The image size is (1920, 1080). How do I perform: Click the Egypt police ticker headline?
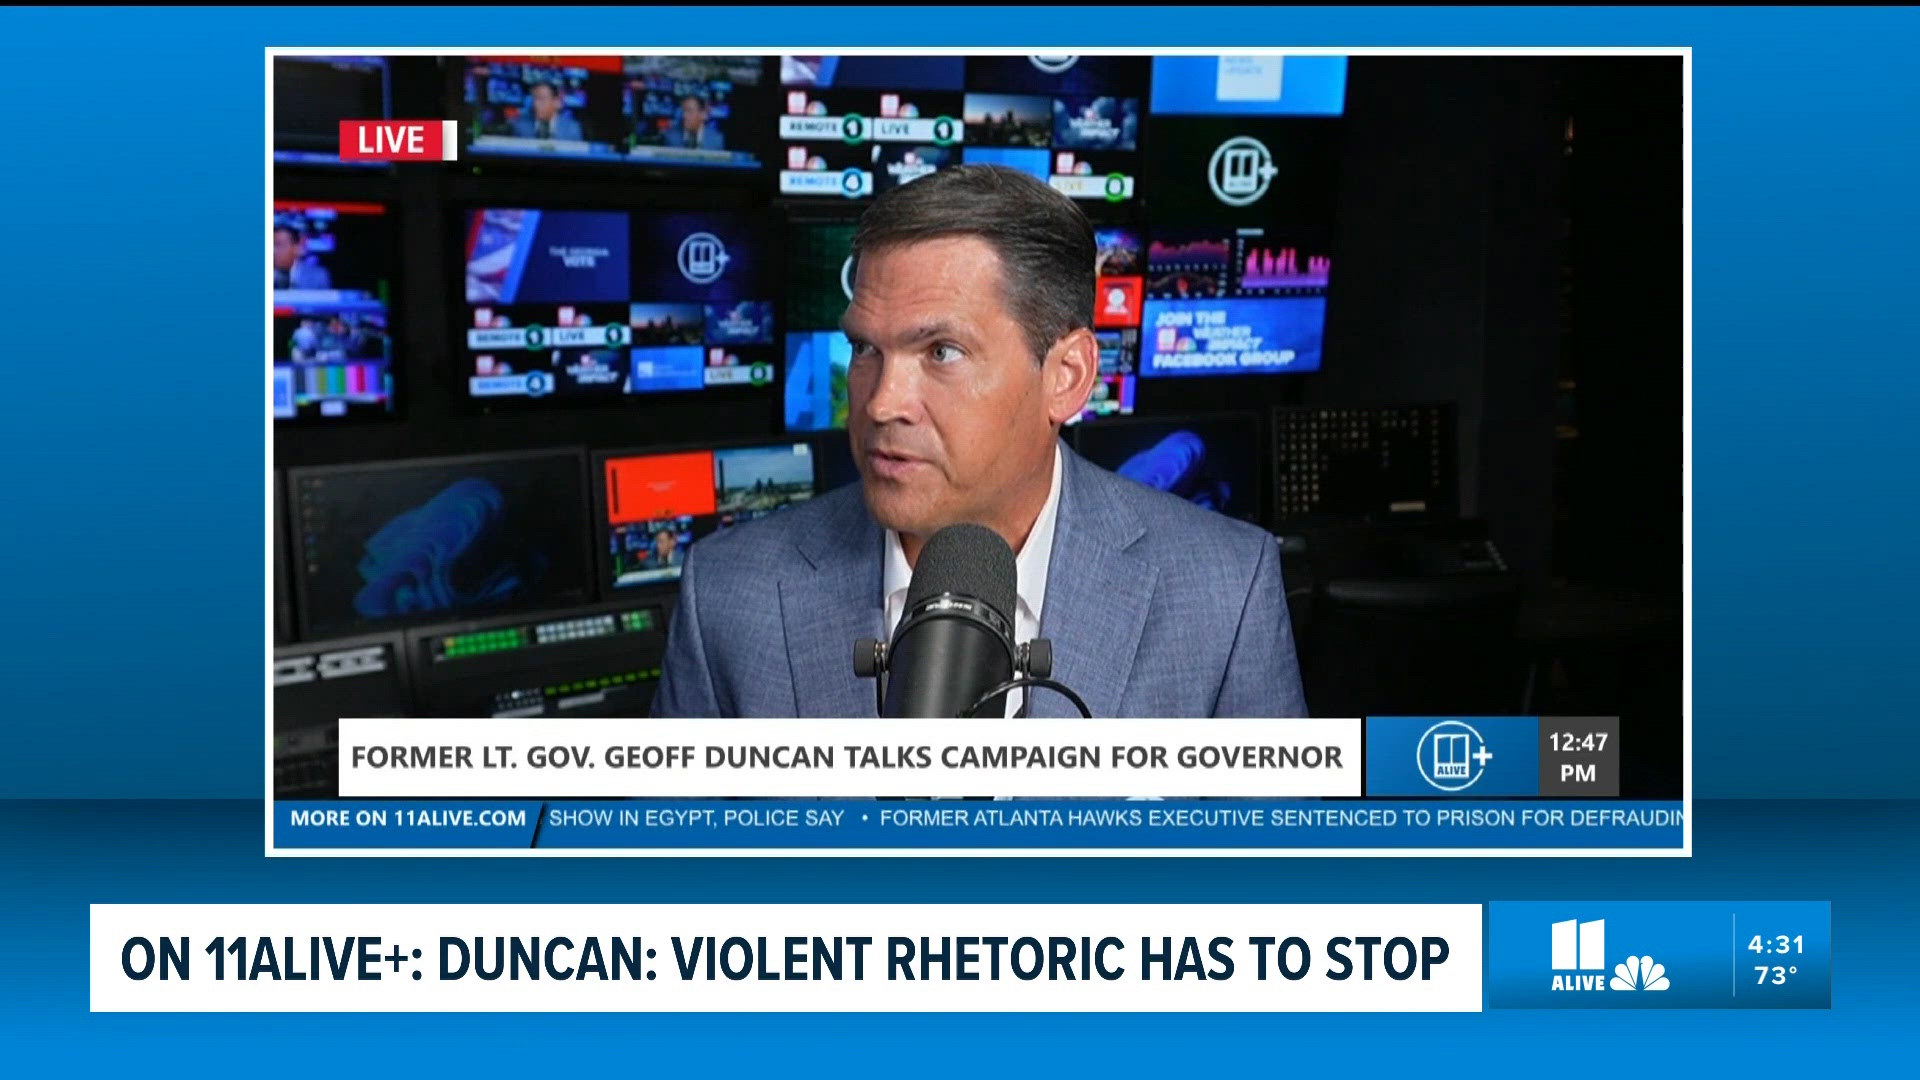(696, 818)
